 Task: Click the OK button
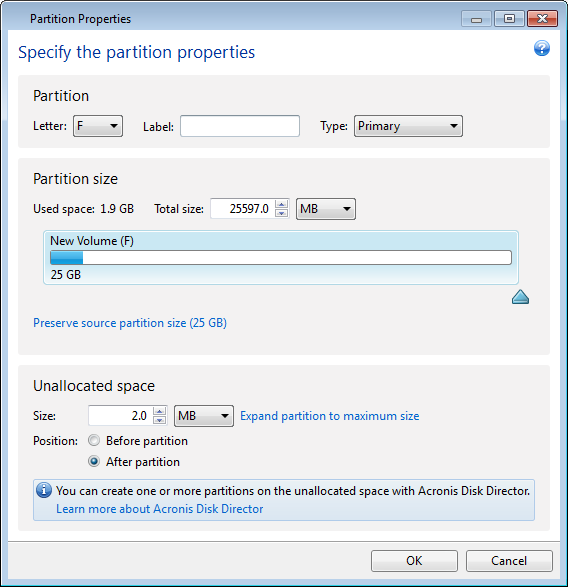[414, 561]
